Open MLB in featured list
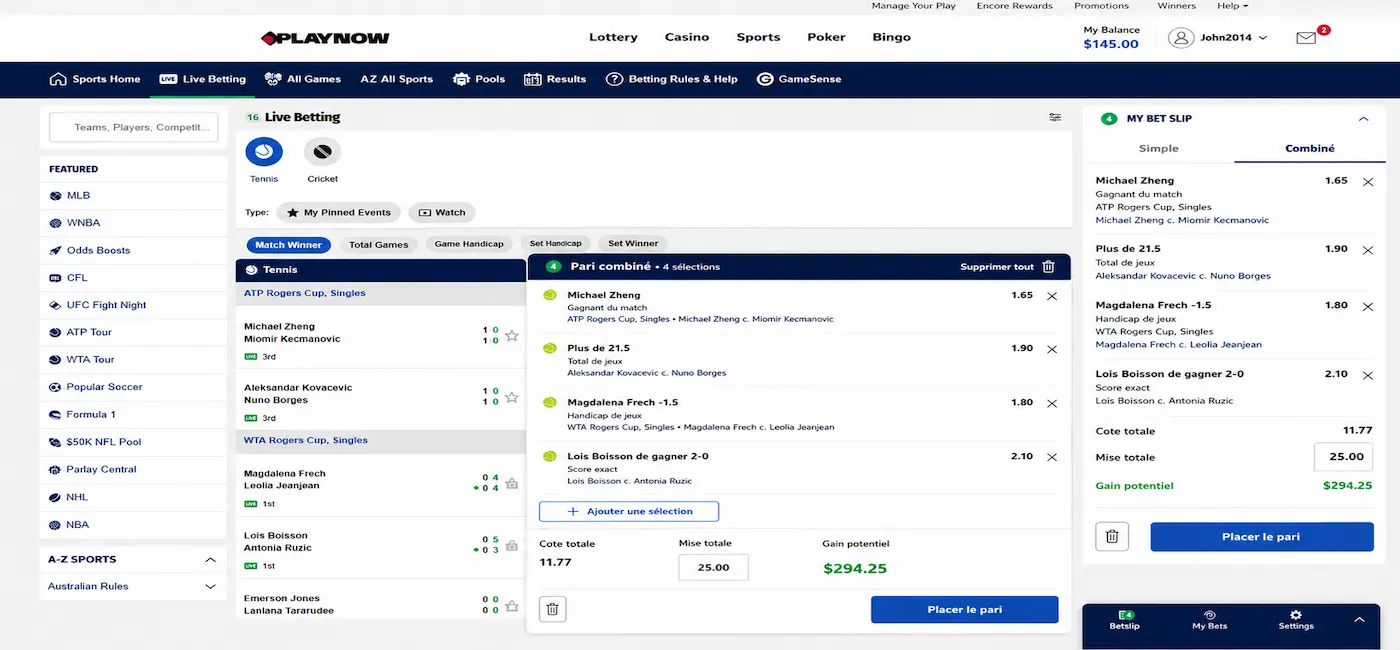This screenshot has height=650, width=1400. [x=134, y=195]
